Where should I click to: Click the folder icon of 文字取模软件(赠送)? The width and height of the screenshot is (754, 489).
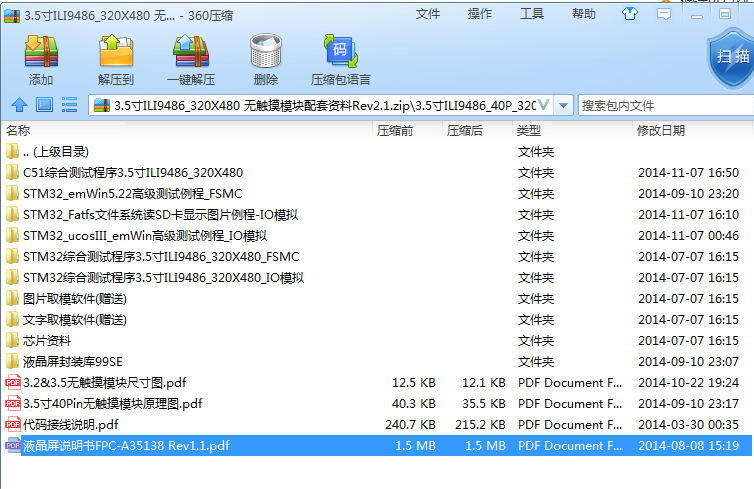(x=13, y=319)
